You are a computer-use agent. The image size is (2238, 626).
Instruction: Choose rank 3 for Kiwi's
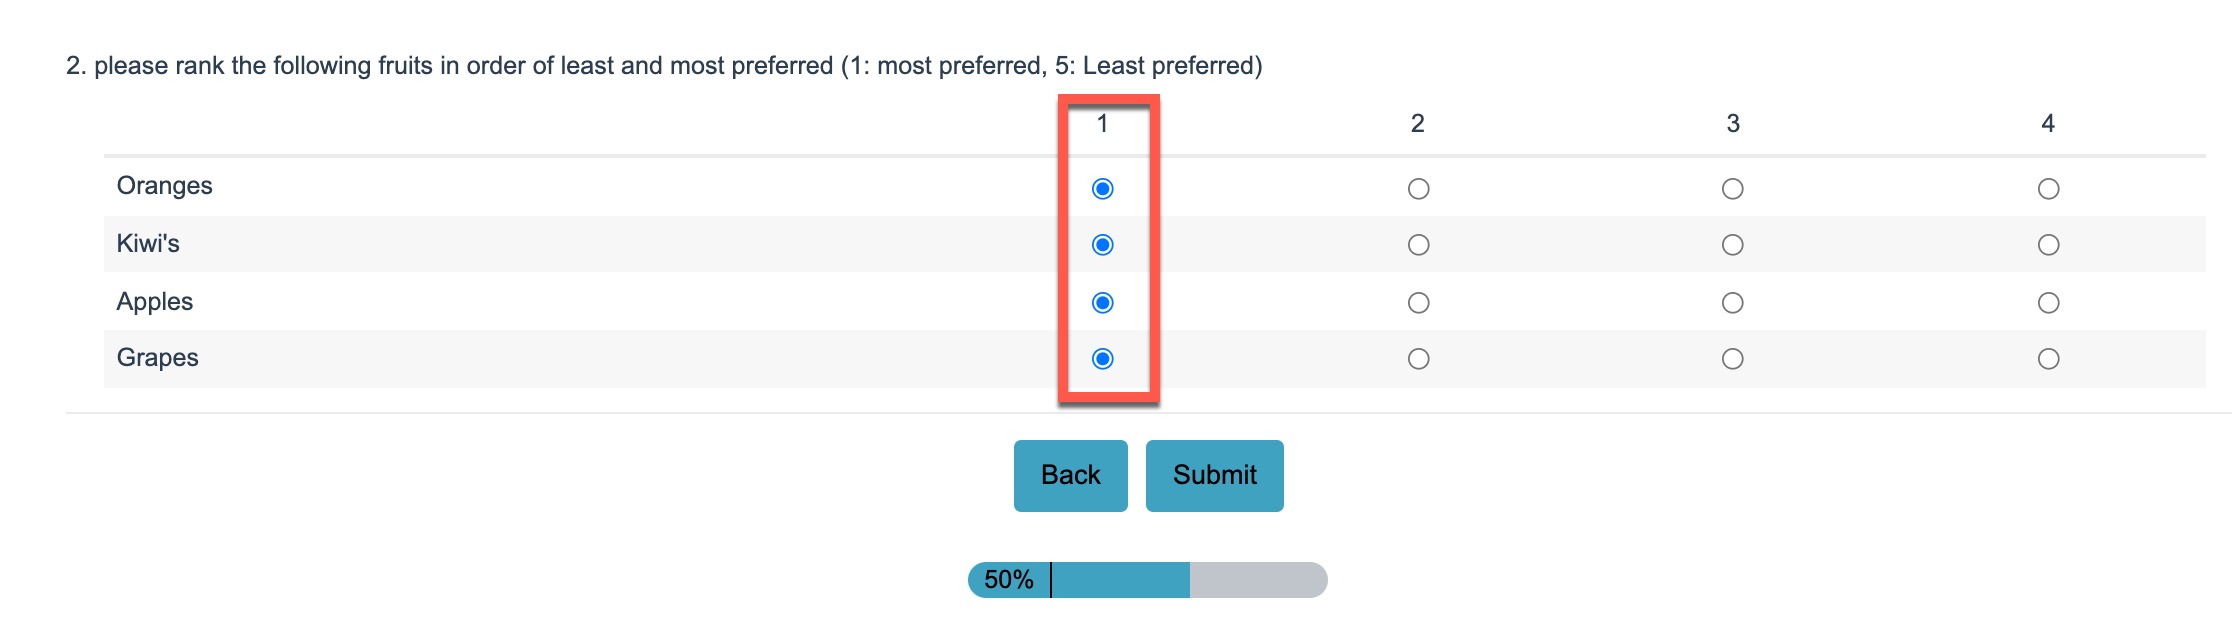pyautogui.click(x=1733, y=245)
